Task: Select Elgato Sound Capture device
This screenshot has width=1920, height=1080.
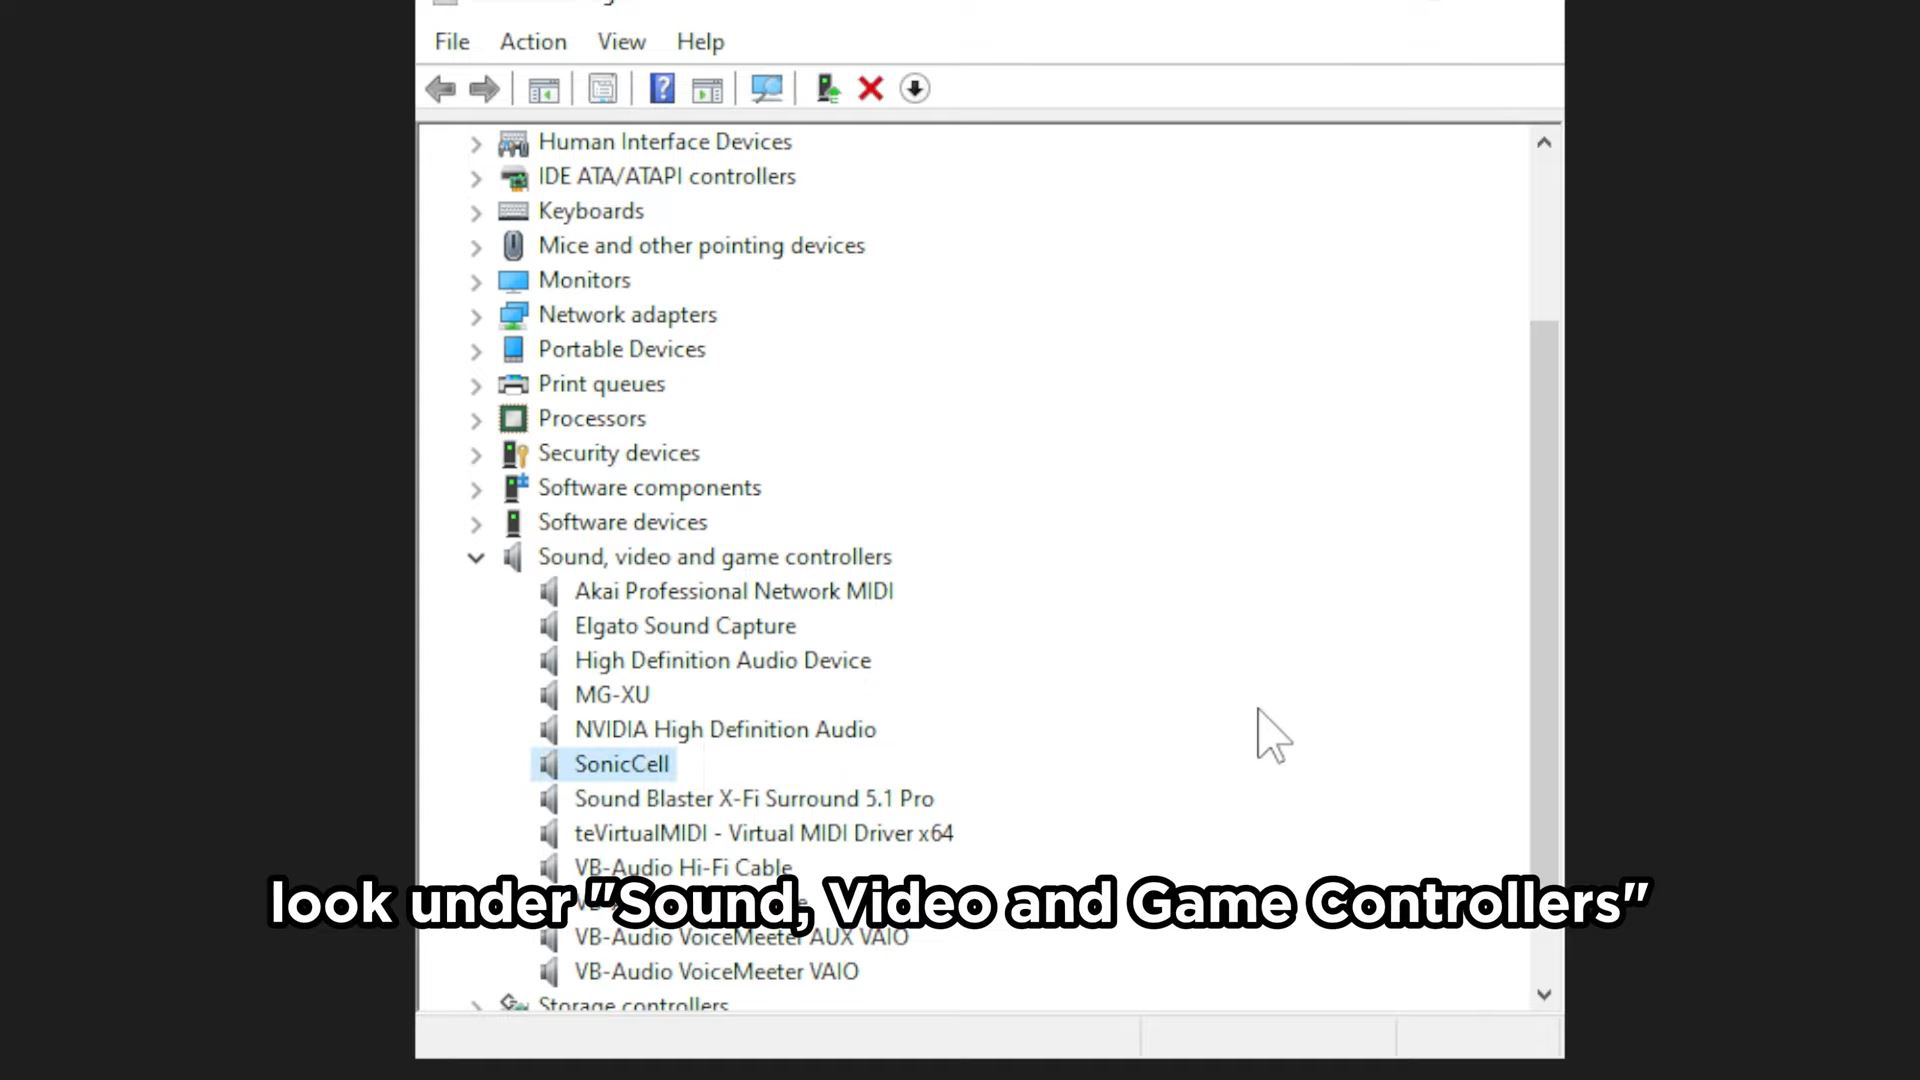Action: point(685,627)
